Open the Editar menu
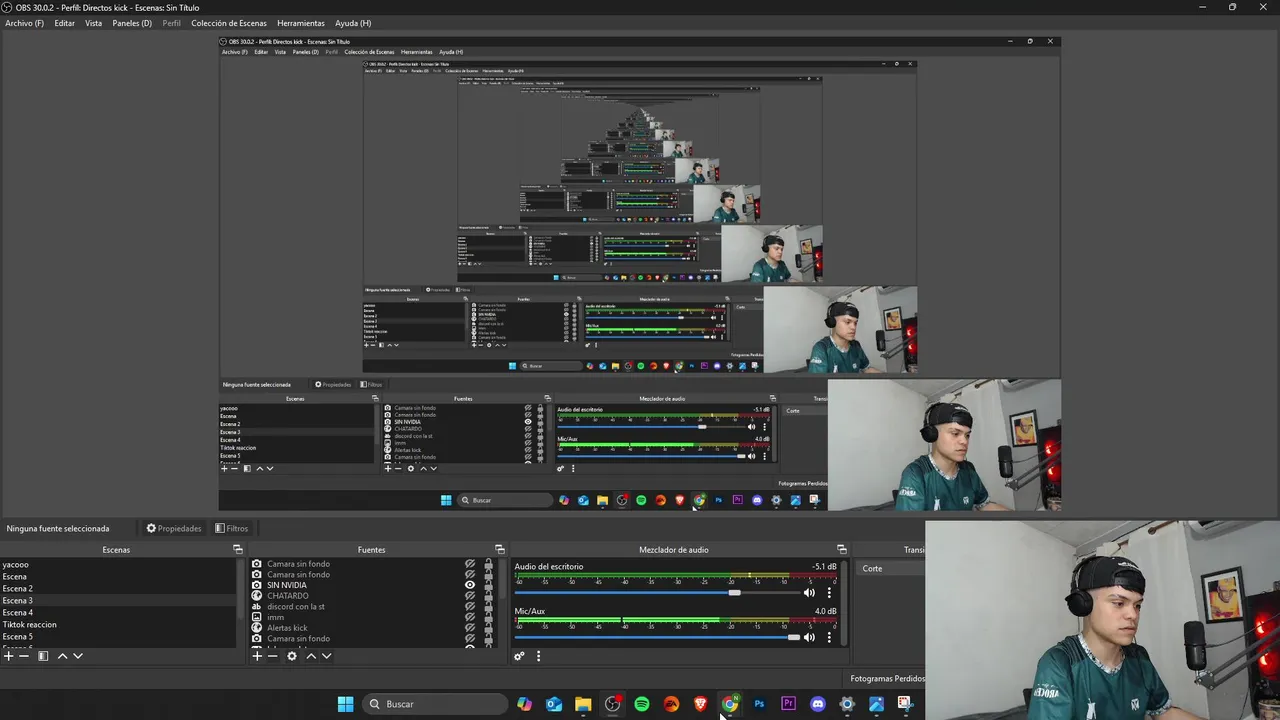The width and height of the screenshot is (1280, 720). click(65, 23)
